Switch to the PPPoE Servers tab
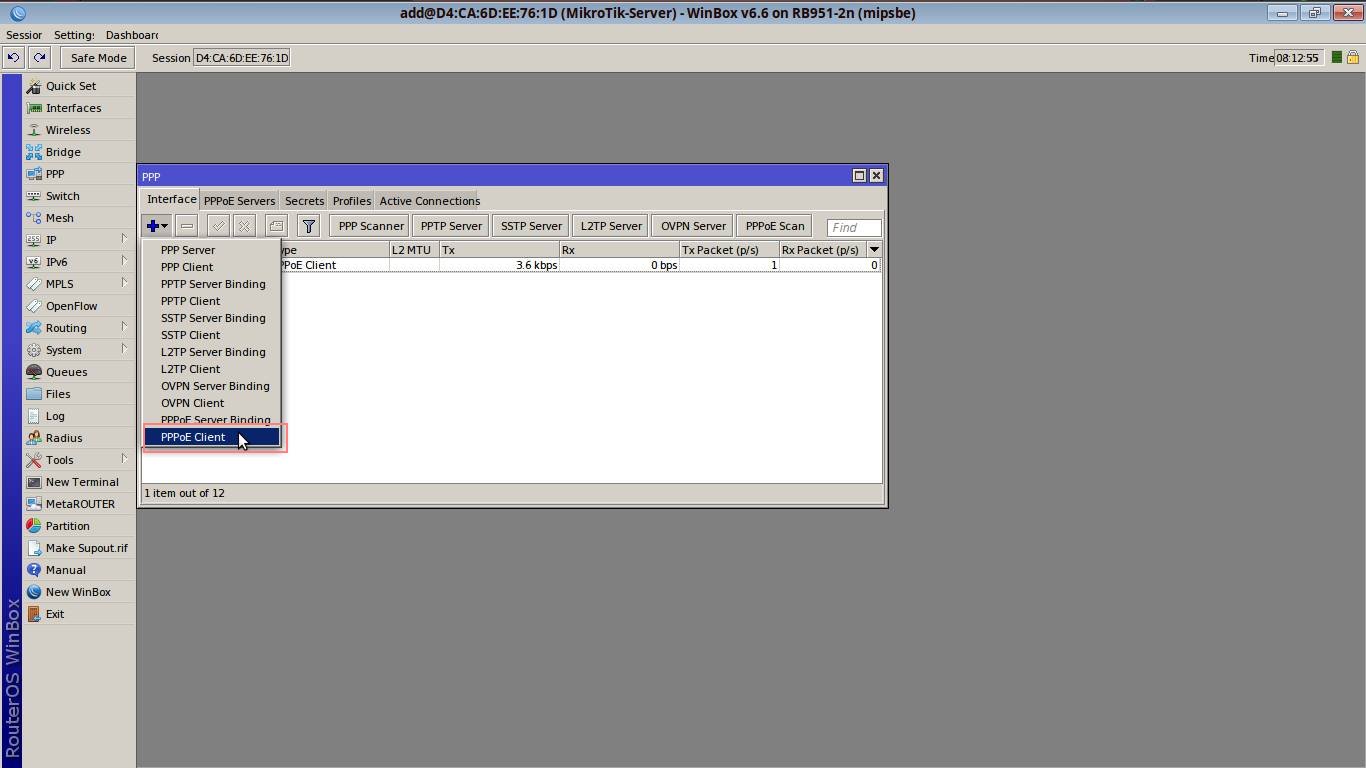The image size is (1366, 768). 239,201
